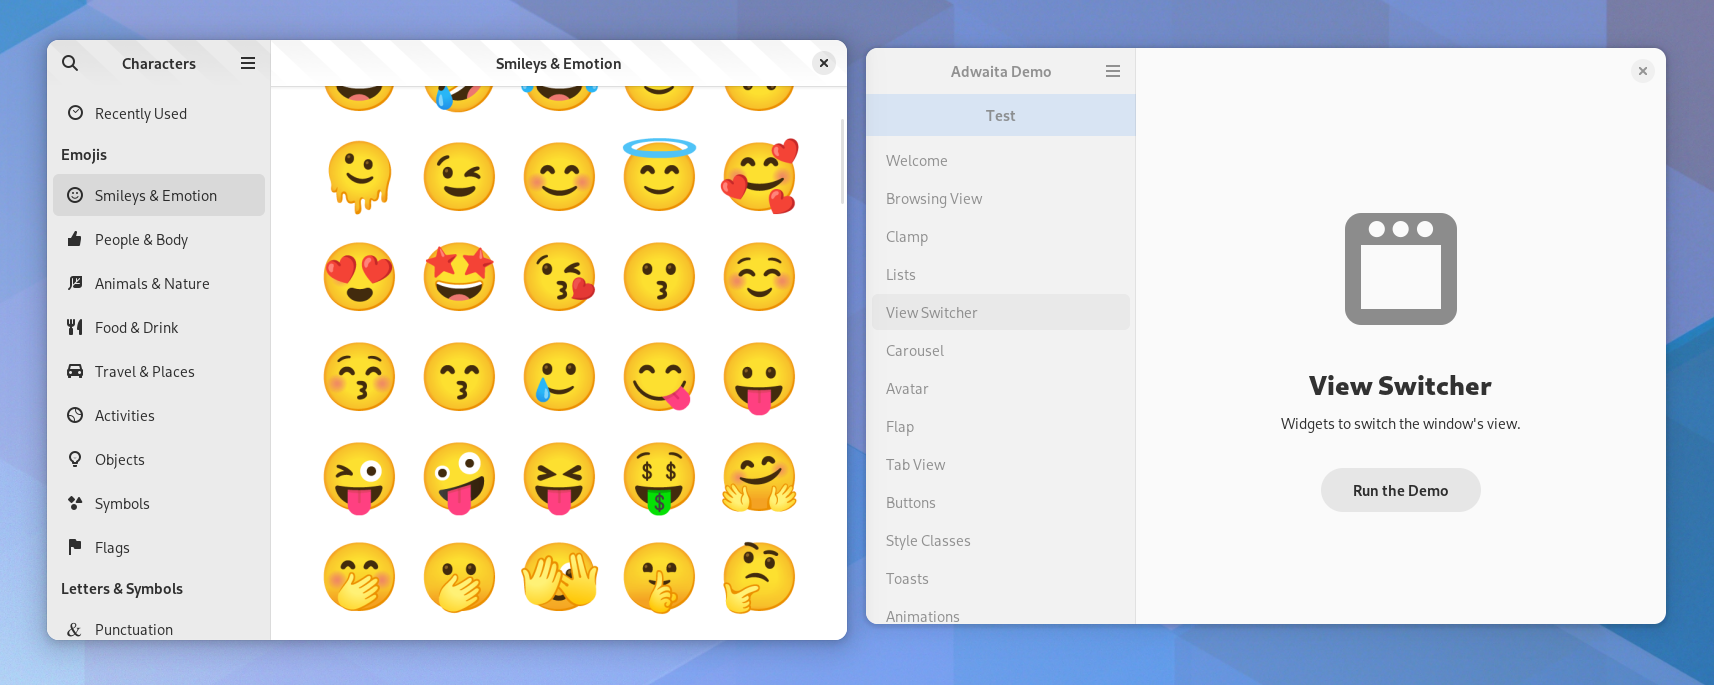
Task: Select the money-mouth face emoji
Action: tap(659, 477)
